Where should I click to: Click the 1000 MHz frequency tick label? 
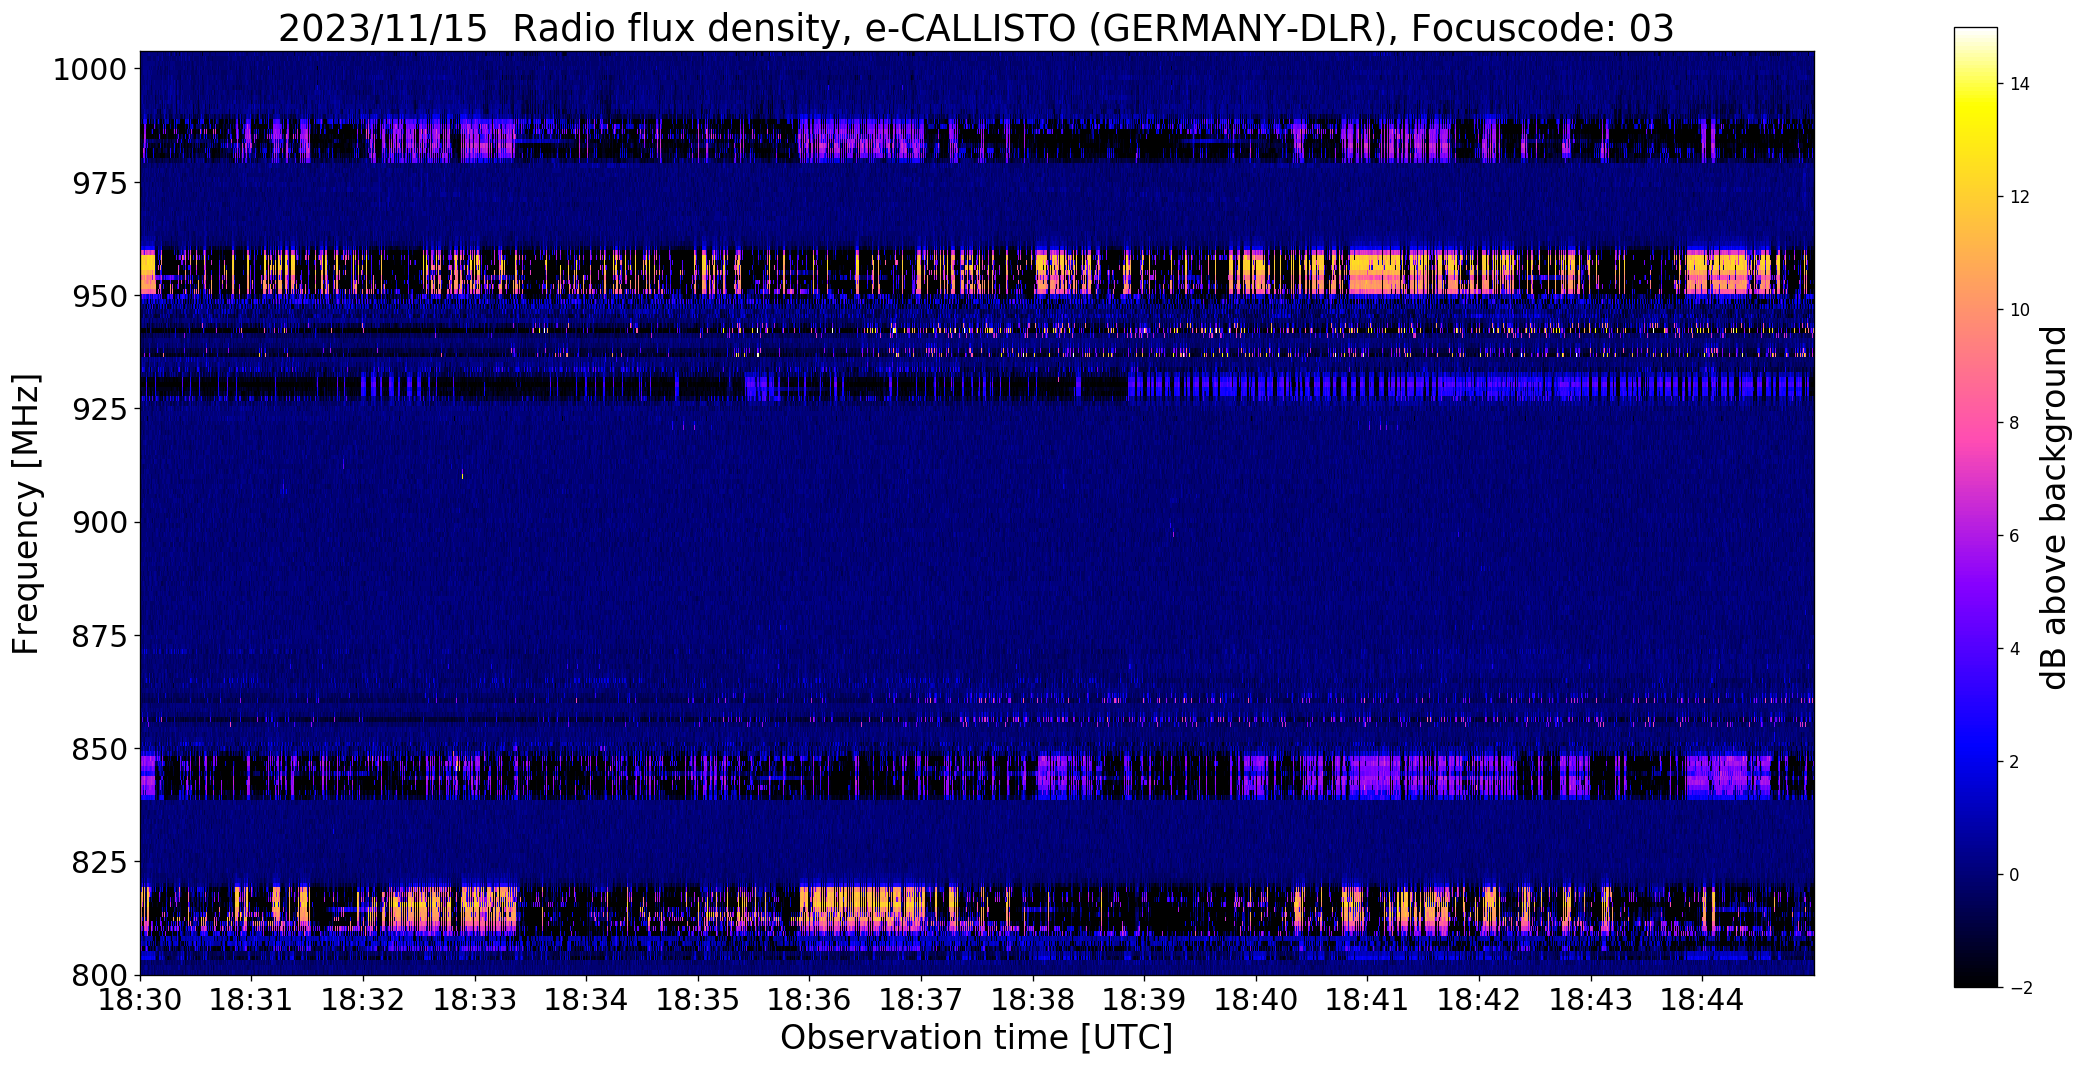click(90, 70)
